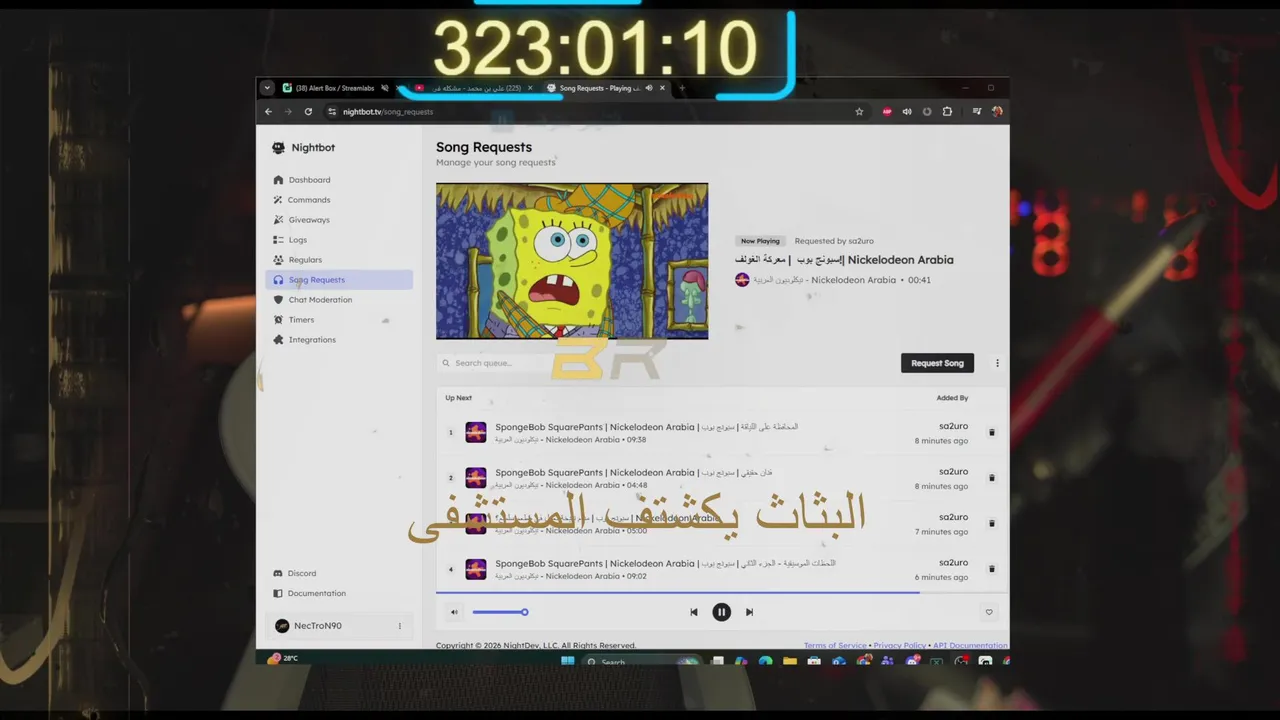
Task: Open Integrations page
Action: [339, 340]
